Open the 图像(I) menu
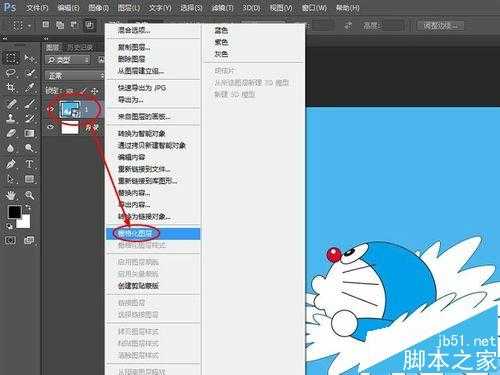500x375 pixels. tap(98, 8)
